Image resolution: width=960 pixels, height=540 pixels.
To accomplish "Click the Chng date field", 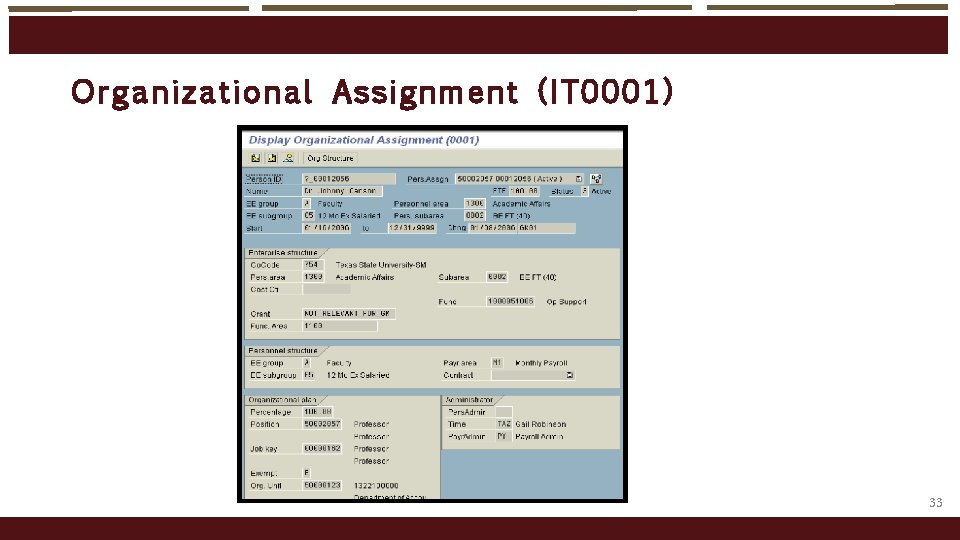I will click(493, 228).
